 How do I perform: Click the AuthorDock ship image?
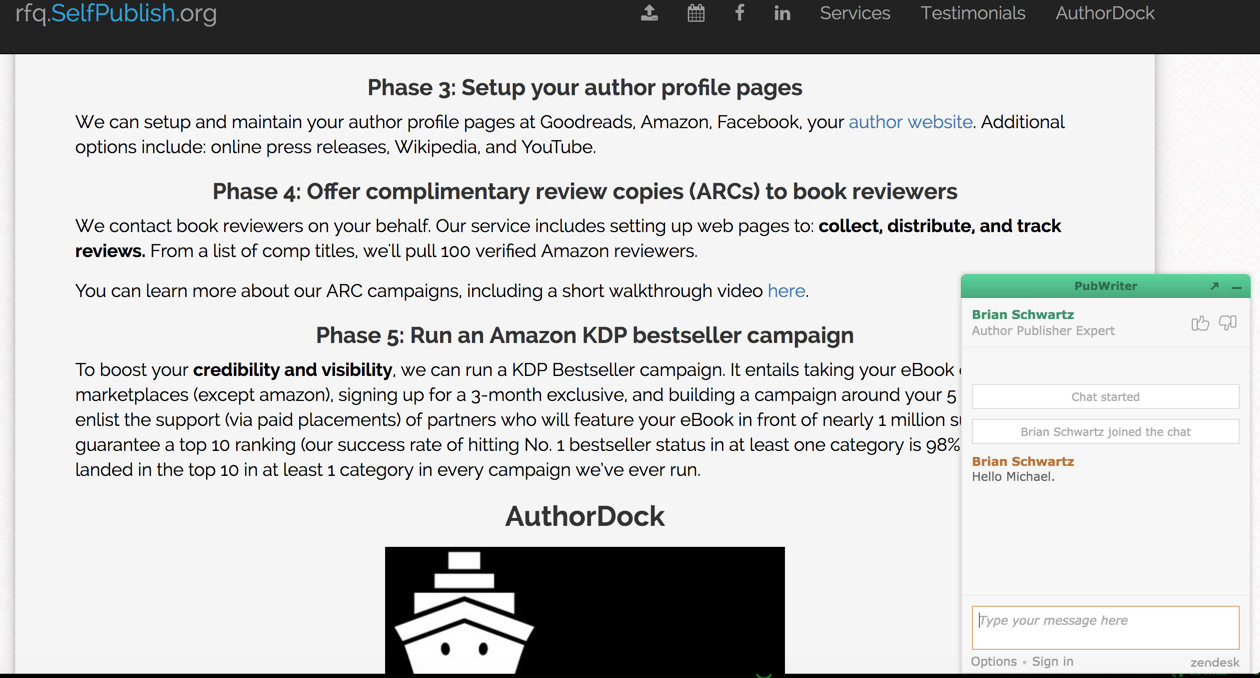click(585, 610)
